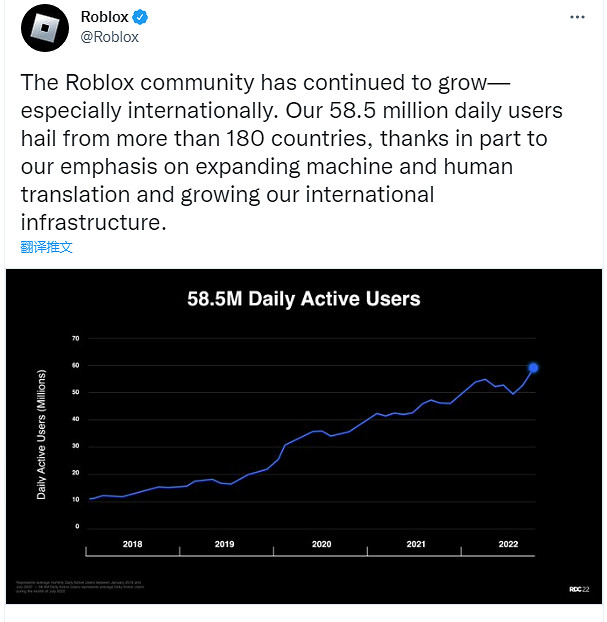Click the glowing blue endpoint on the chart
Image resolution: width=607 pixels, height=622 pixels.
point(533,368)
